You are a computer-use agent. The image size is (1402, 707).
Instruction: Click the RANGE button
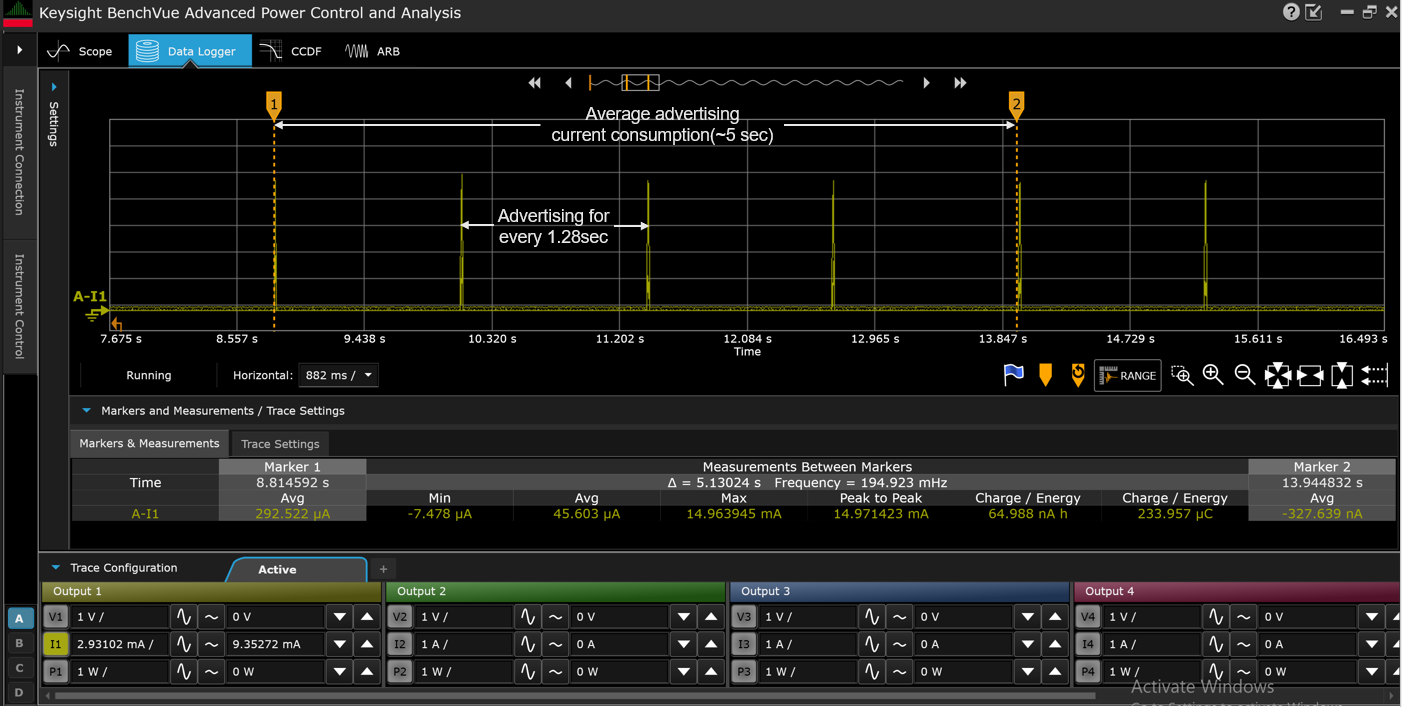(1127, 375)
